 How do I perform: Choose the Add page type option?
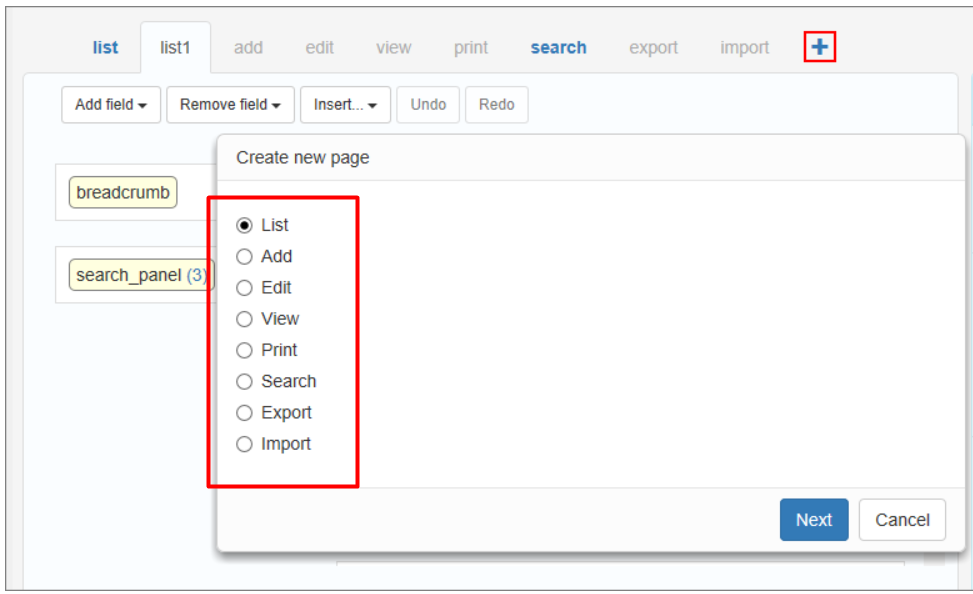(x=245, y=257)
